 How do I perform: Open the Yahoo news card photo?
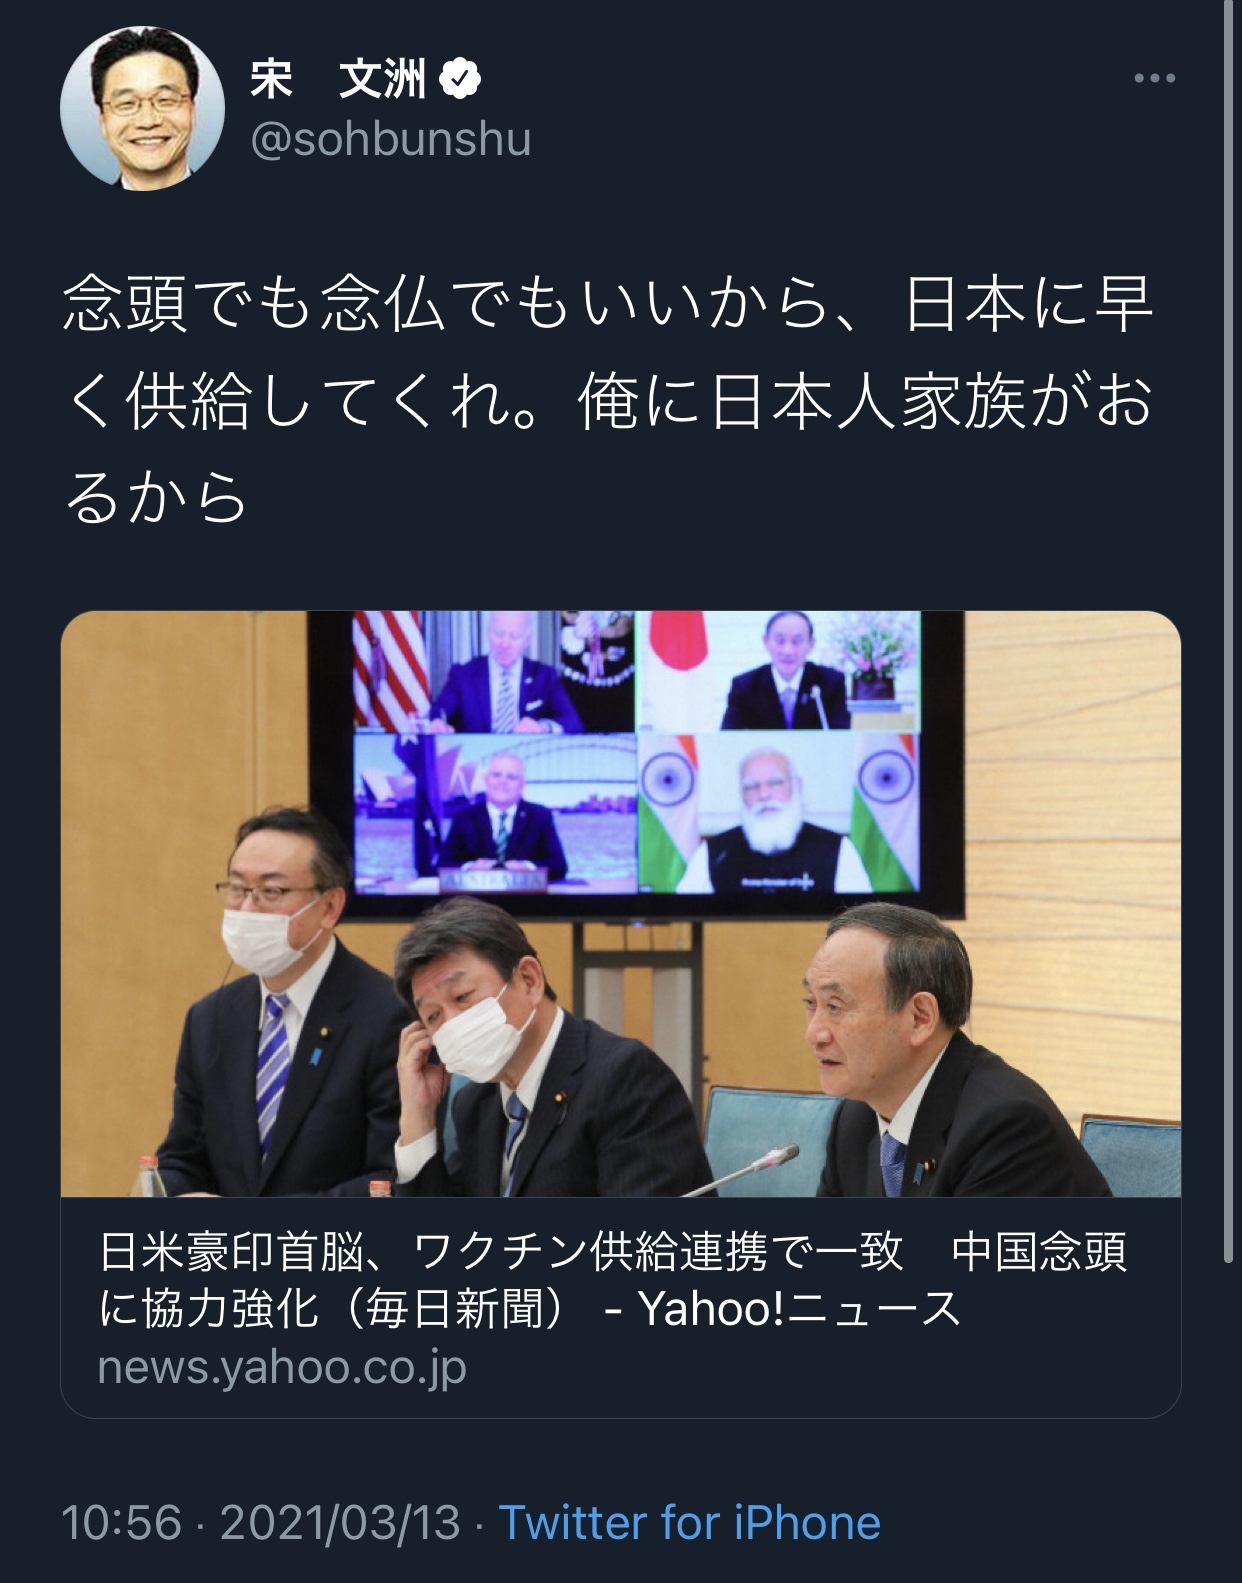tap(621, 903)
